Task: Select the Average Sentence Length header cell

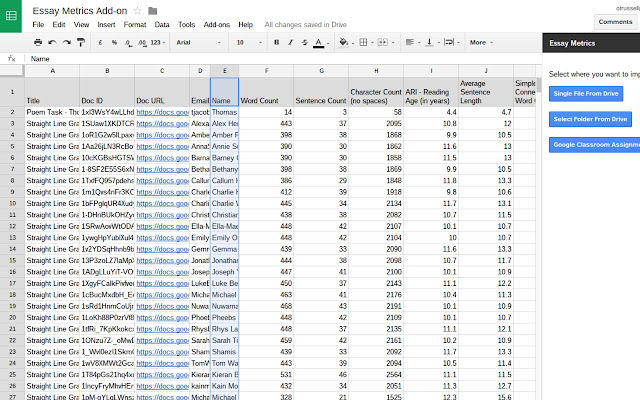Action: [x=486, y=92]
